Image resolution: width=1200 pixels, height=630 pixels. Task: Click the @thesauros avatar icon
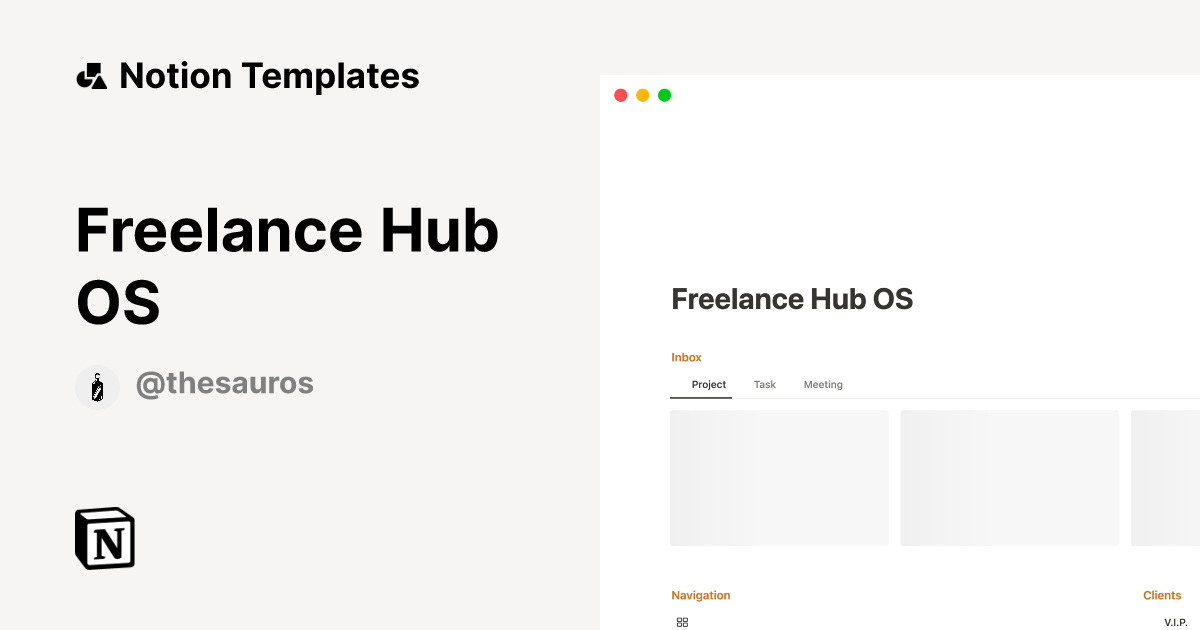pyautogui.click(x=97, y=386)
